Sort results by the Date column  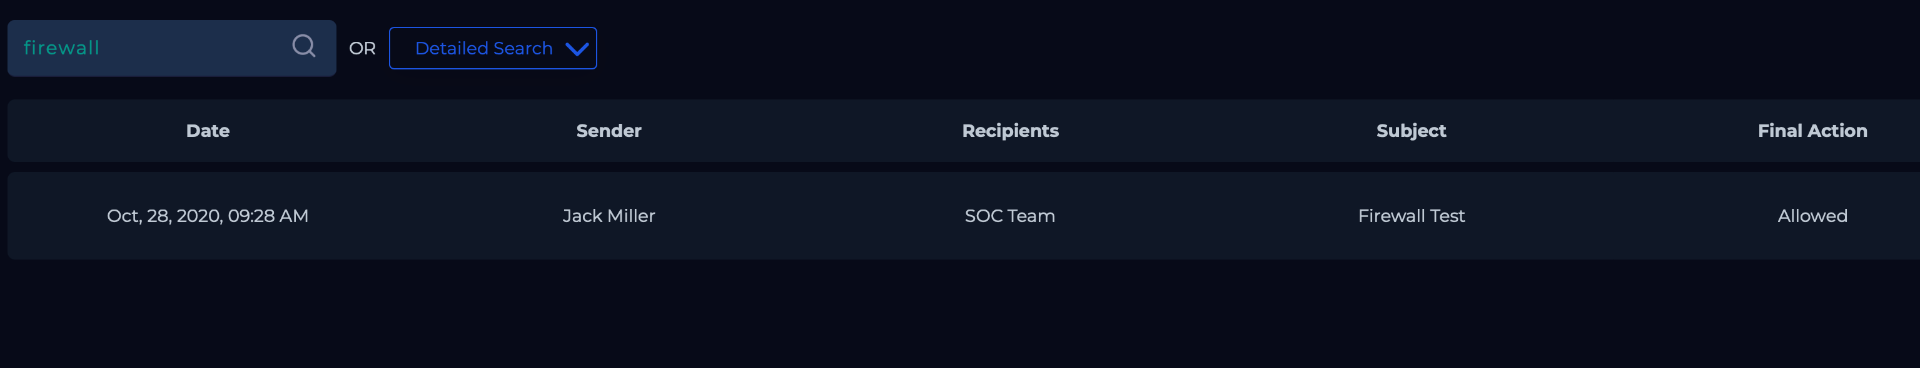coord(208,131)
